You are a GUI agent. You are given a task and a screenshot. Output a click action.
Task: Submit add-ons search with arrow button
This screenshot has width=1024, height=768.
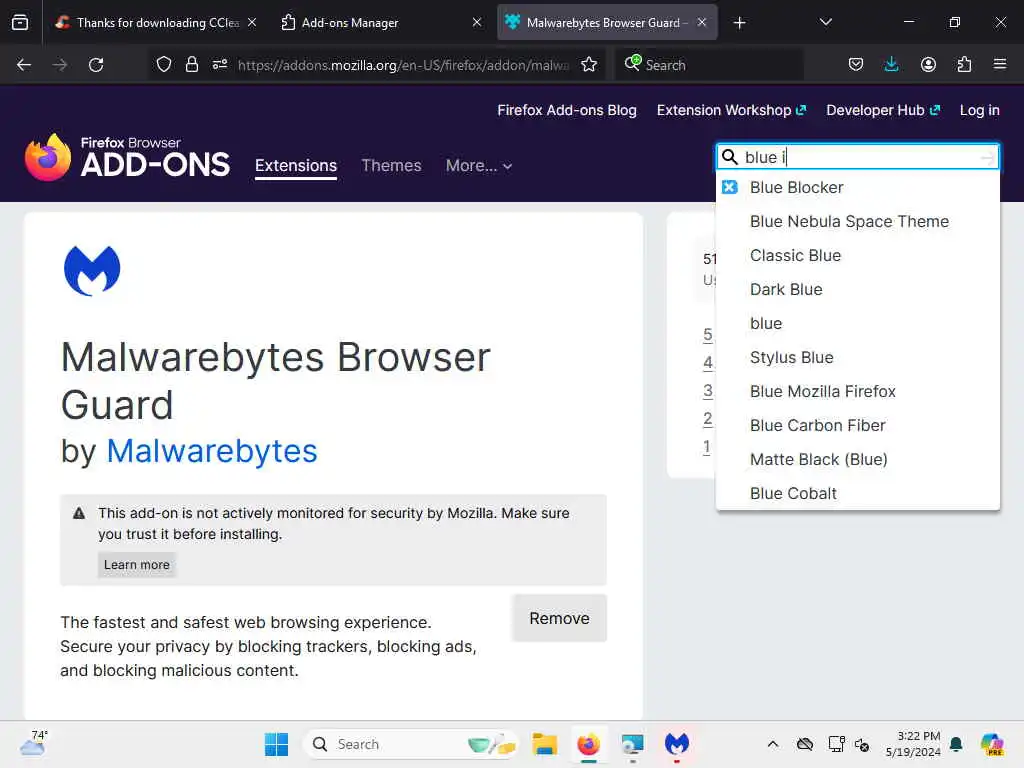[987, 157]
